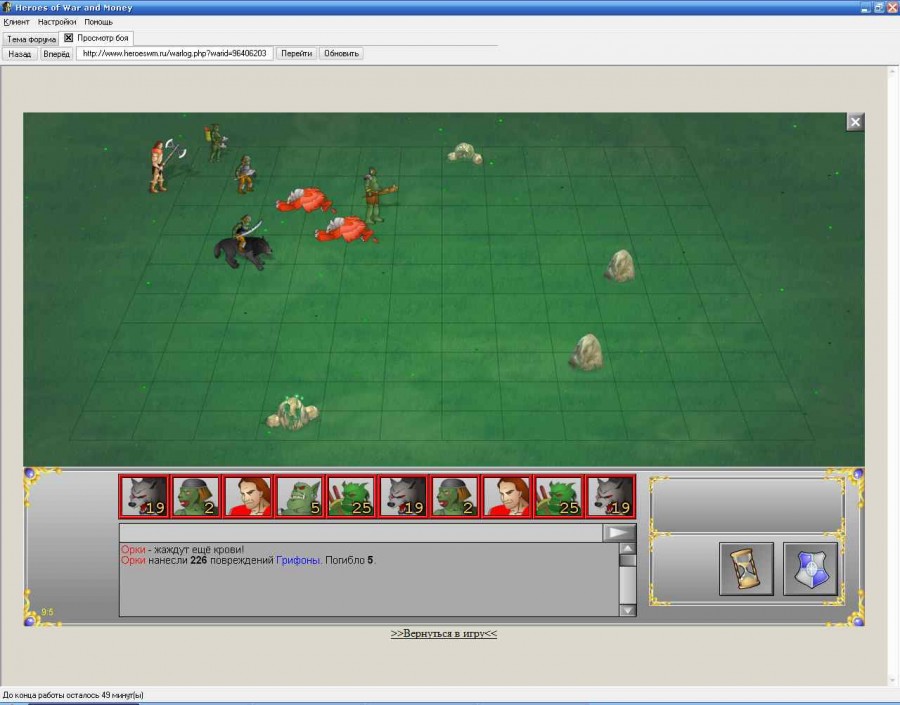Select the ogre with club on battlefield
This screenshot has width=900, height=705.
tap(378, 195)
